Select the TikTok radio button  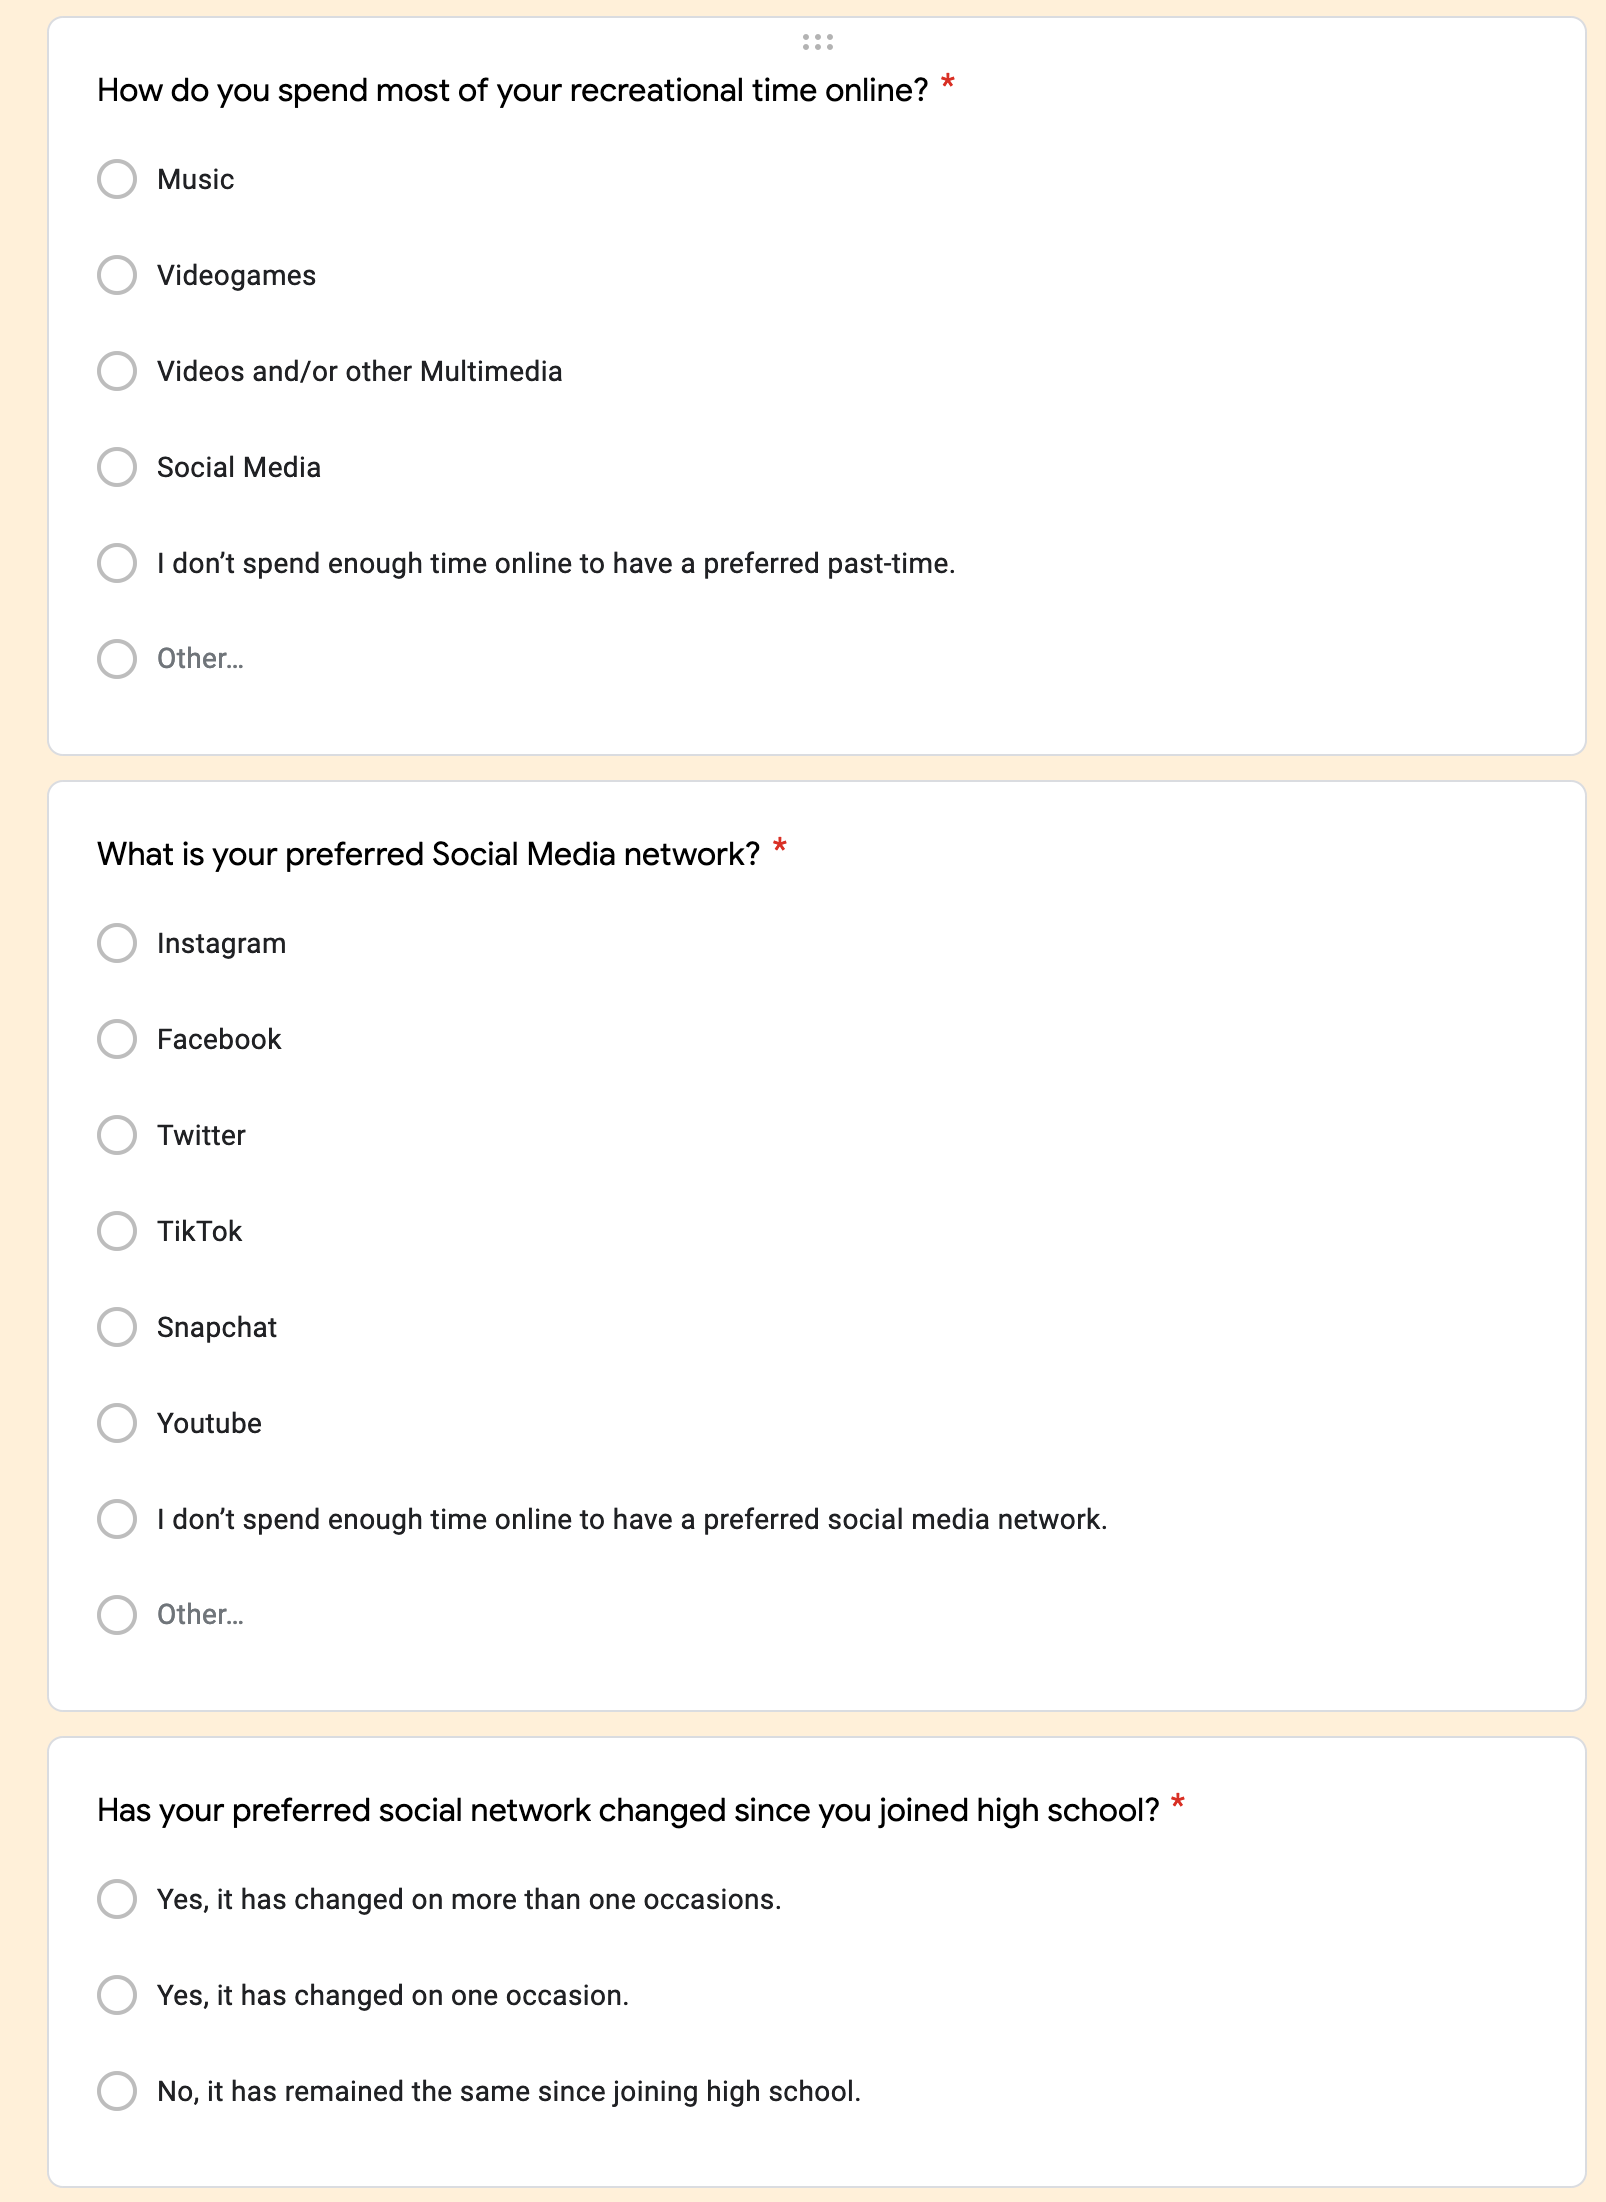[117, 1231]
